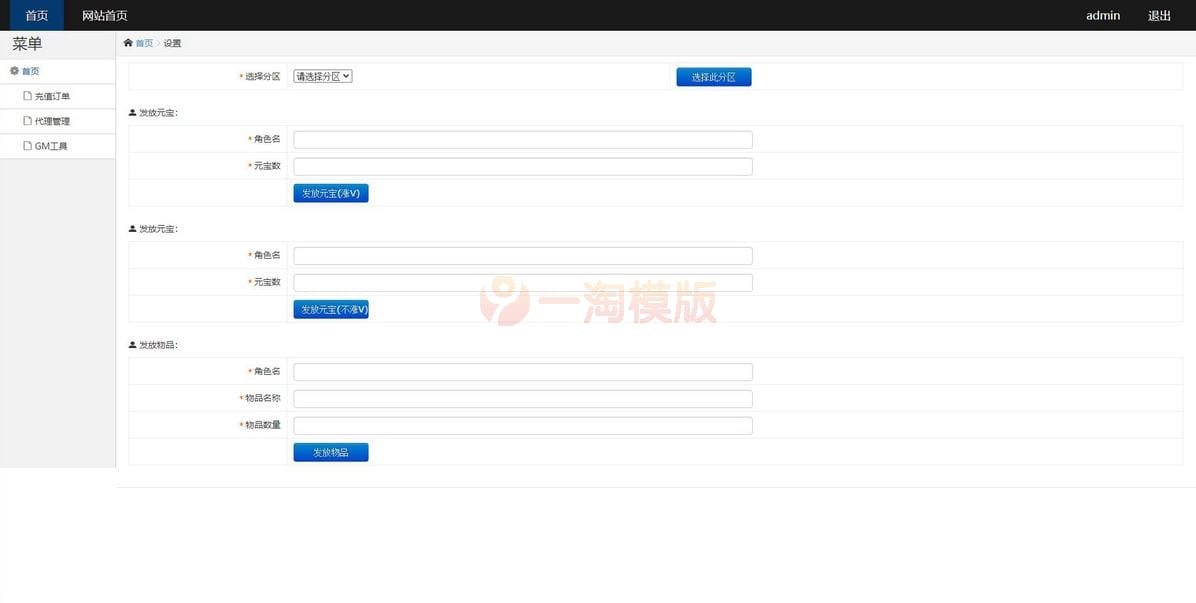Click the admin account link
Screen dimensions: 1196x603
point(1102,15)
